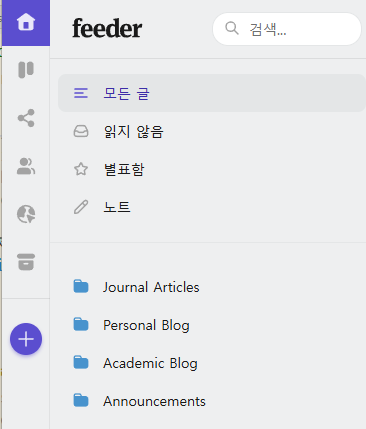366x429 pixels.
Task: Click the purple plus add button
Action: (x=26, y=339)
